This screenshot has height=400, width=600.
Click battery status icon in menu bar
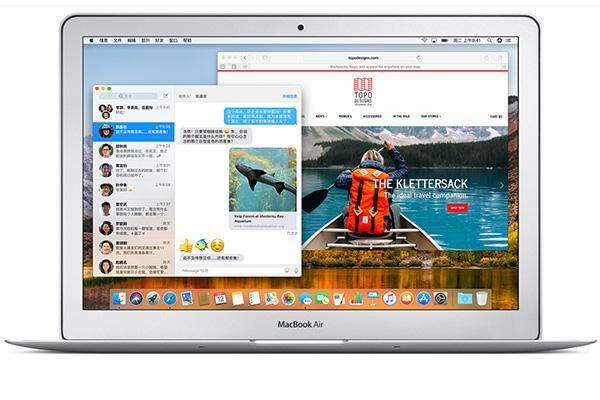(445, 40)
